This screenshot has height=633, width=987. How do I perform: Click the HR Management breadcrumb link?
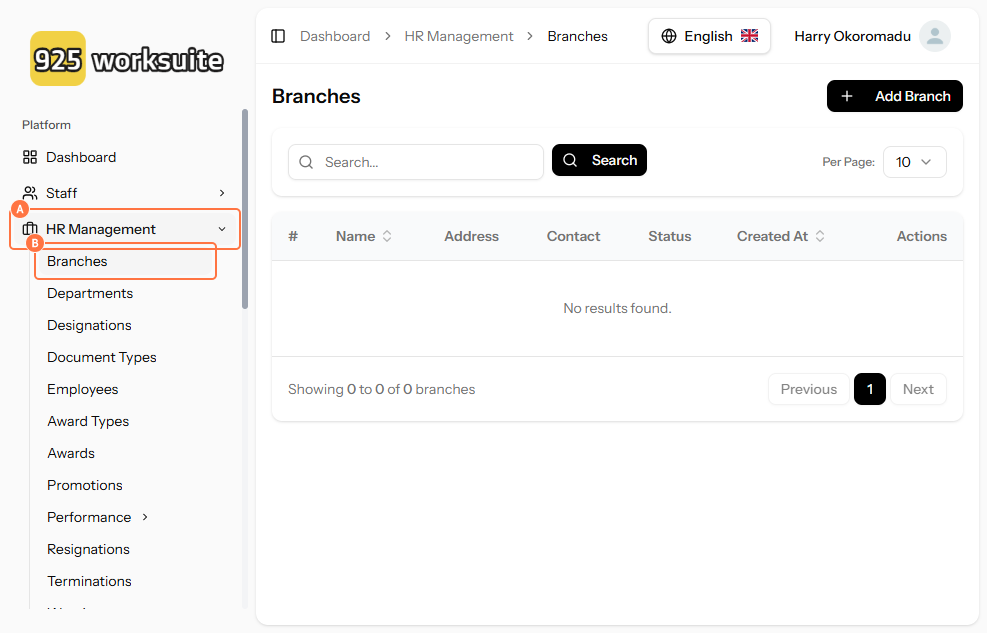coord(459,36)
